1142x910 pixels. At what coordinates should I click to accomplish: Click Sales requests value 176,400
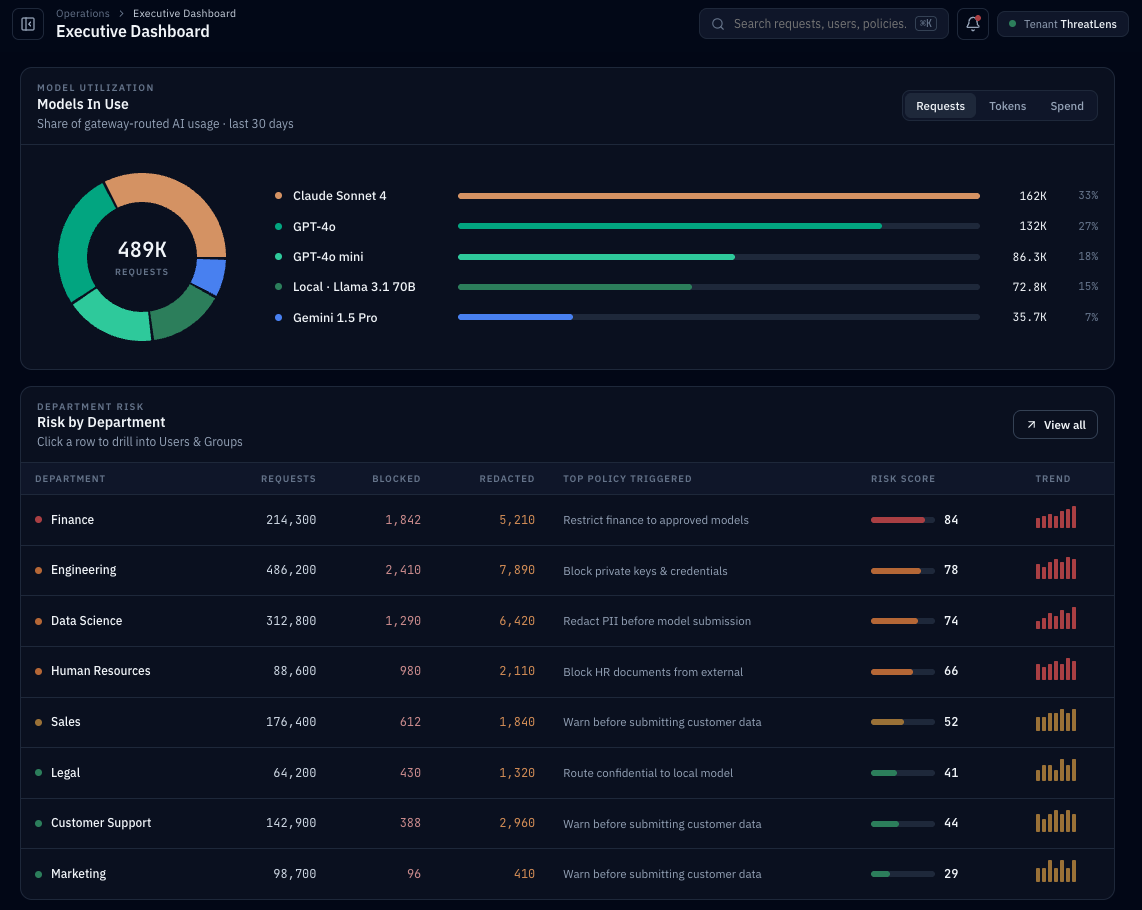pyautogui.click(x=291, y=722)
